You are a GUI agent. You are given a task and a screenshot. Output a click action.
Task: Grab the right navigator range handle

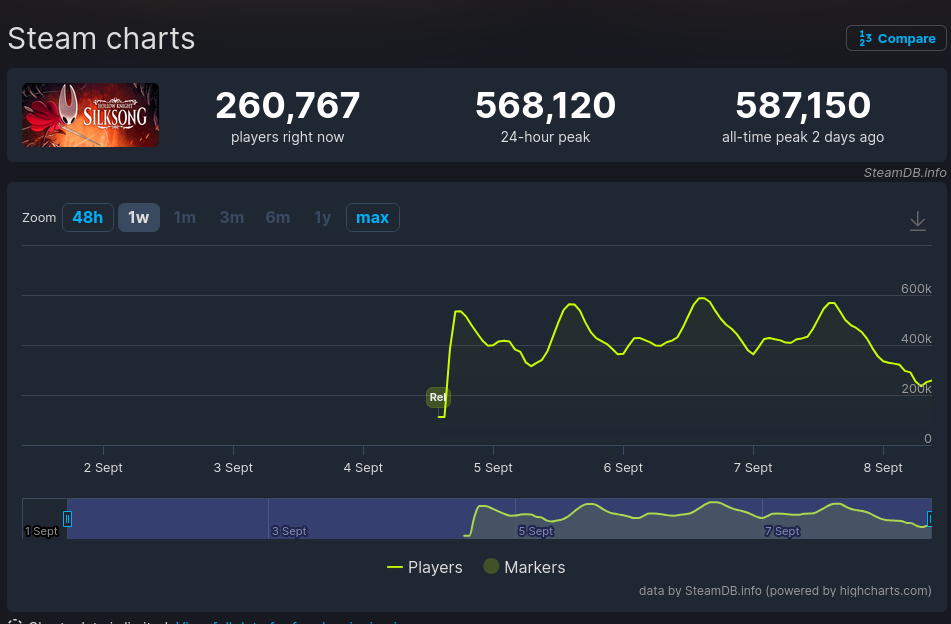tap(930, 518)
